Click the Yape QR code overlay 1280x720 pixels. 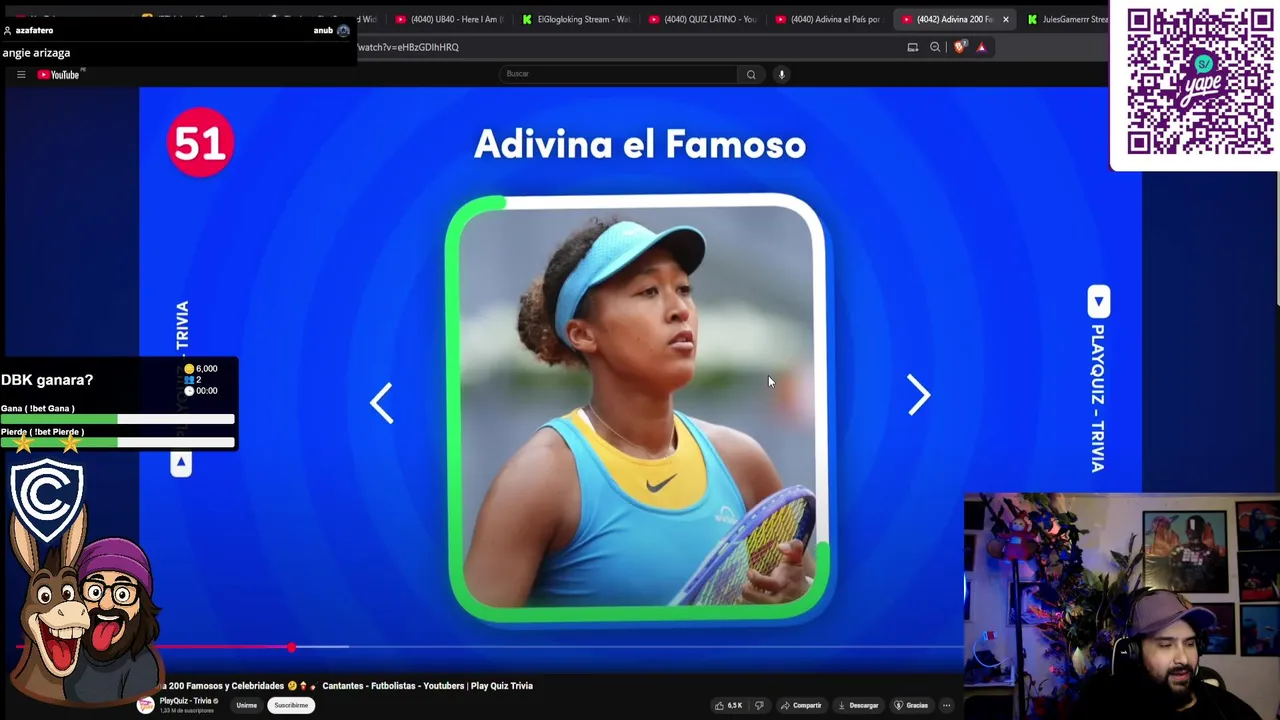point(1200,82)
